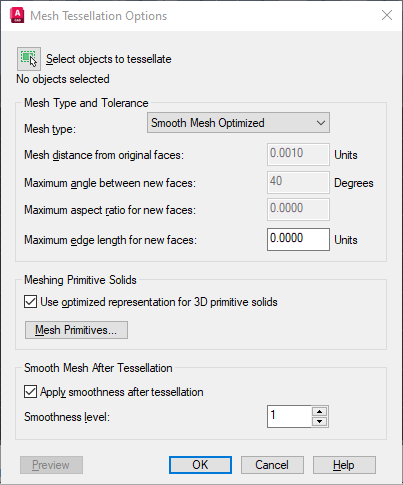
Task: Click the Cancel button
Action: coord(272,465)
